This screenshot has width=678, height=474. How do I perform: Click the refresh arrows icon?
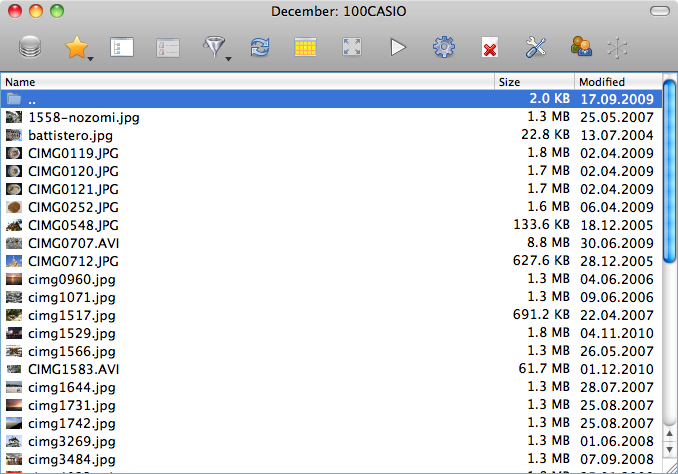(260, 47)
